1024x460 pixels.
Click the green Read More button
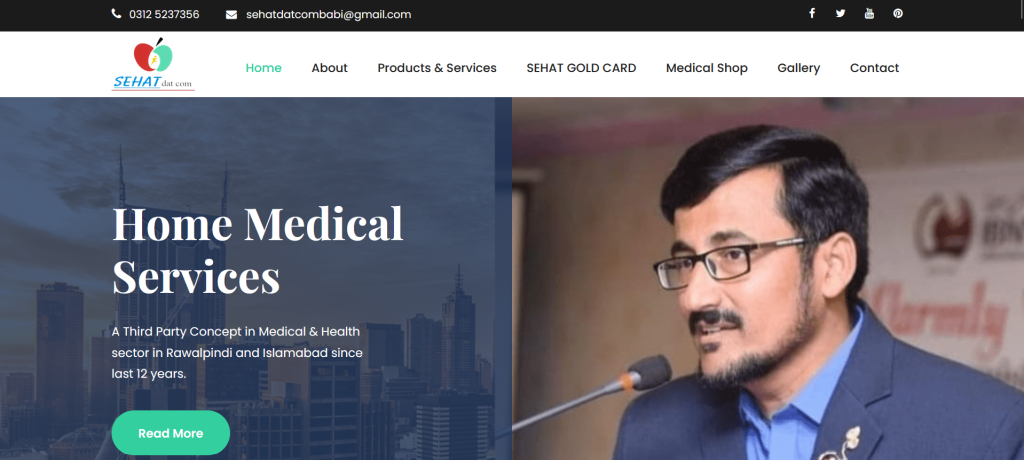coord(170,433)
